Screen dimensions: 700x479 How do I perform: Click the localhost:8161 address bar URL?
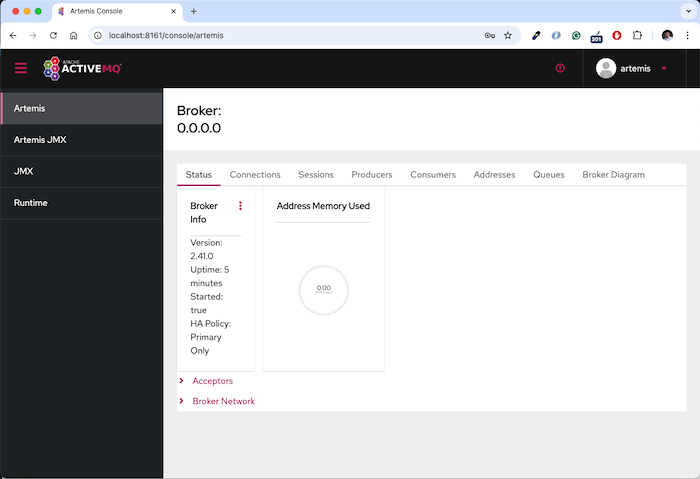click(166, 35)
